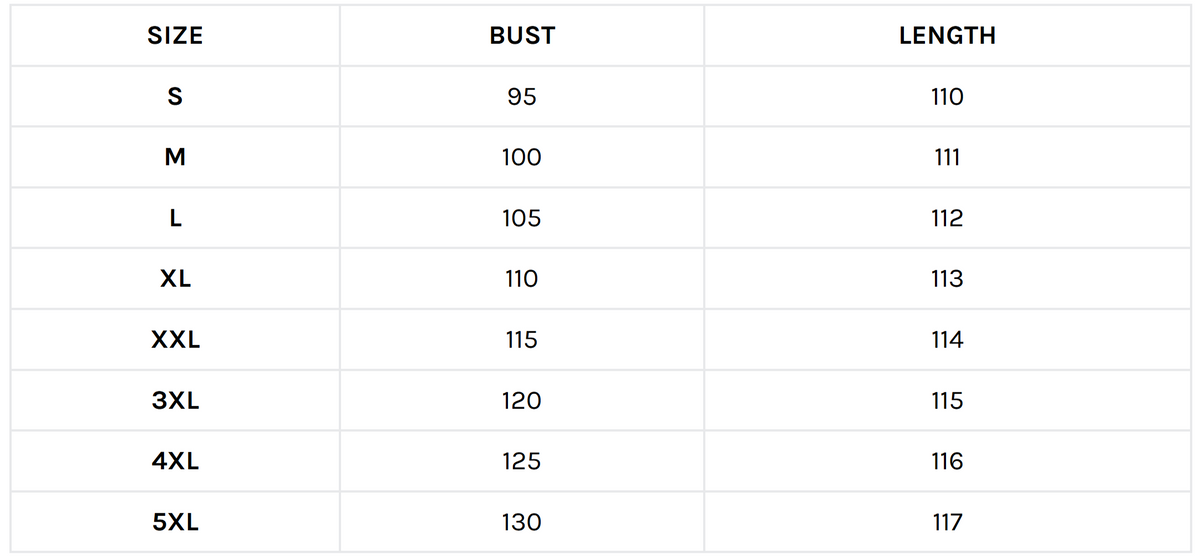
Task: Select the 5XL size cell
Action: click(175, 522)
